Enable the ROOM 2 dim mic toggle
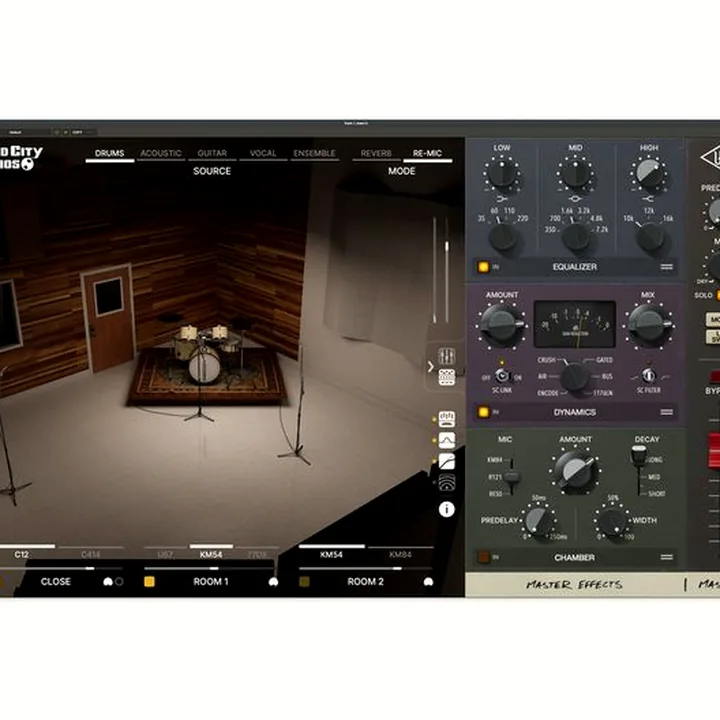The width and height of the screenshot is (720, 720). pos(304,582)
